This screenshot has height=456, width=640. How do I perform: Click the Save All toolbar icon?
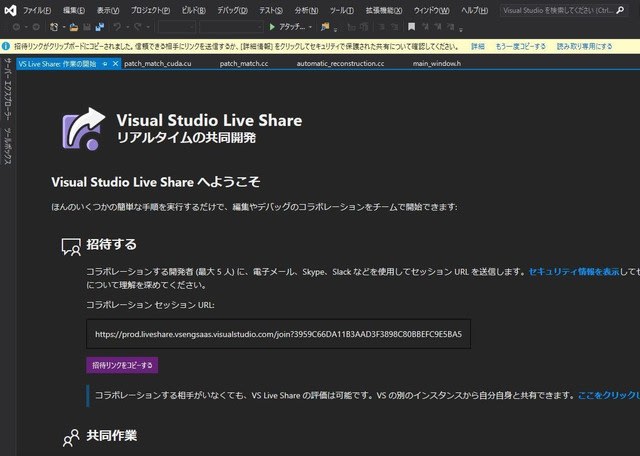[x=100, y=27]
